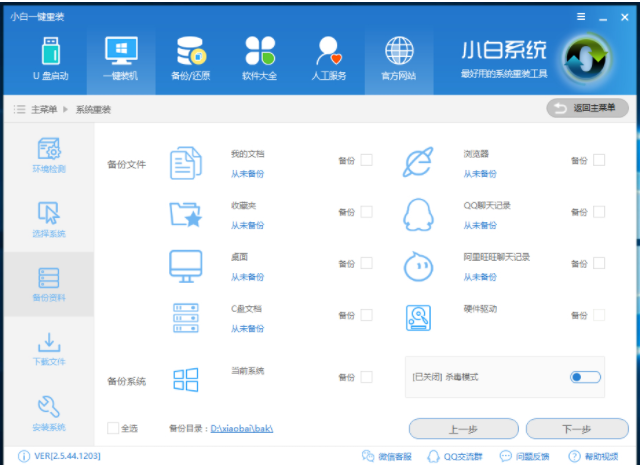The height and width of the screenshot is (465, 642).
Task: Open the 官方网站 tab
Action: [399, 59]
